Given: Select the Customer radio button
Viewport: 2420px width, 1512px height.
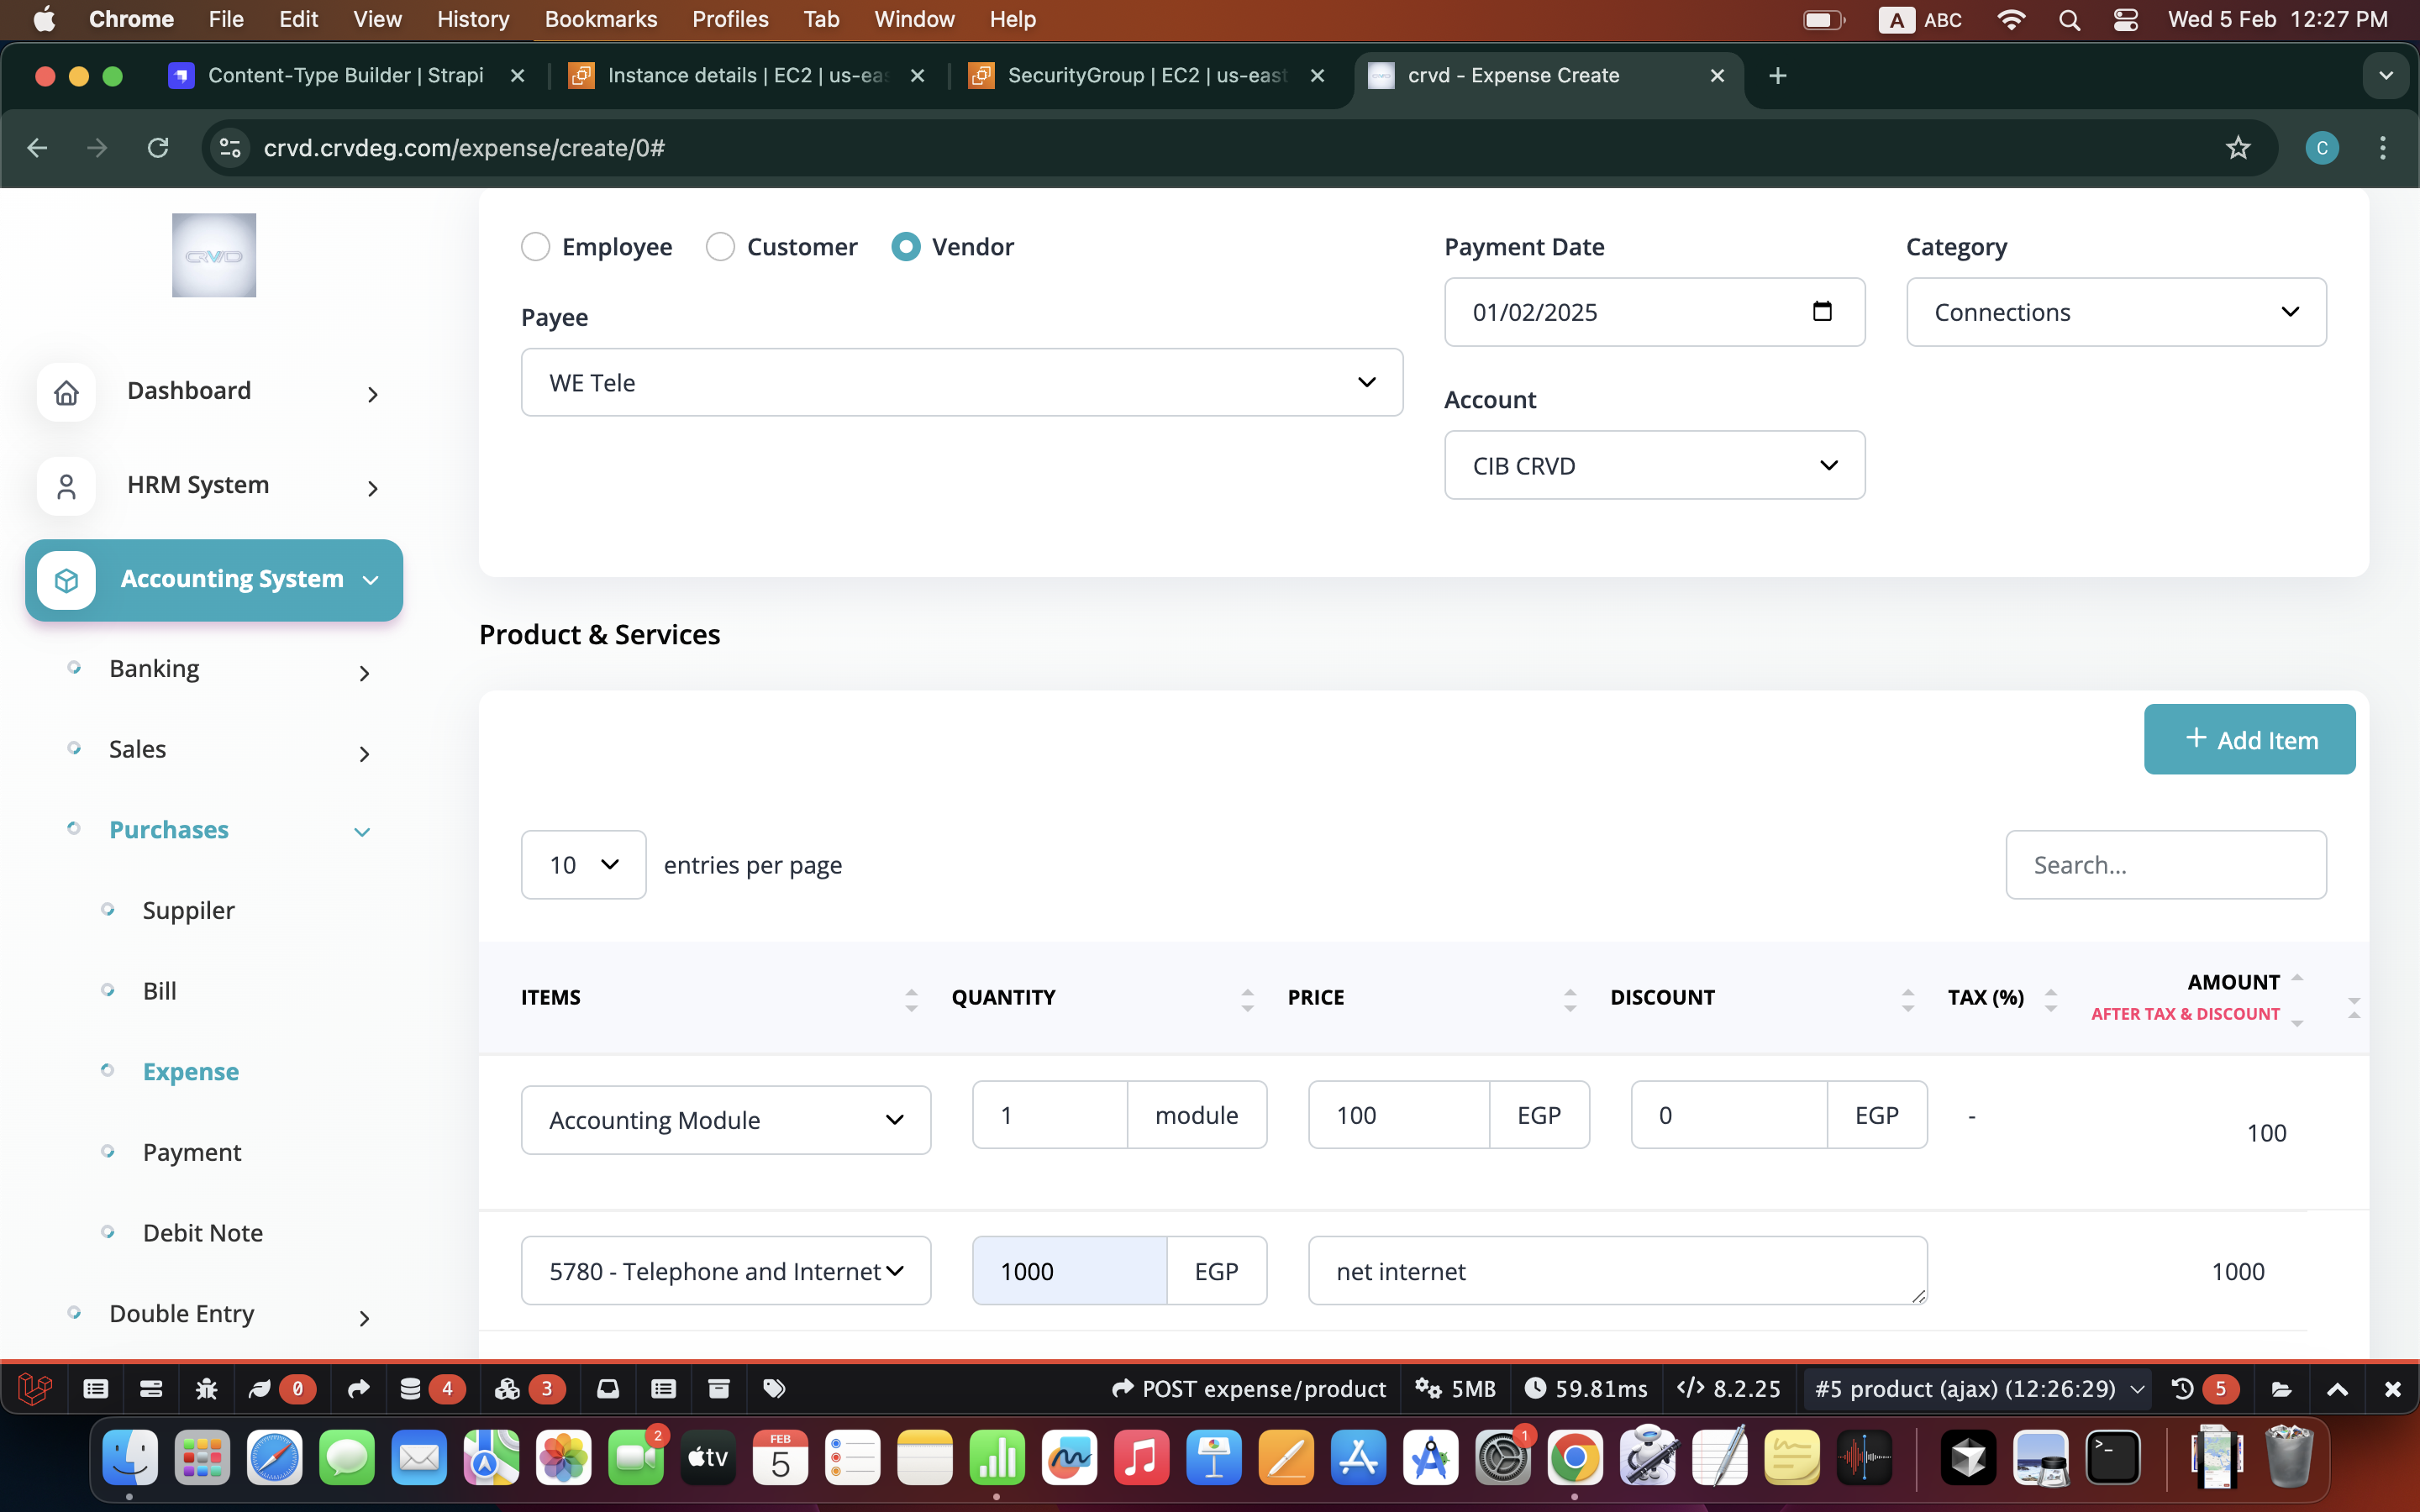Looking at the screenshot, I should point(720,247).
